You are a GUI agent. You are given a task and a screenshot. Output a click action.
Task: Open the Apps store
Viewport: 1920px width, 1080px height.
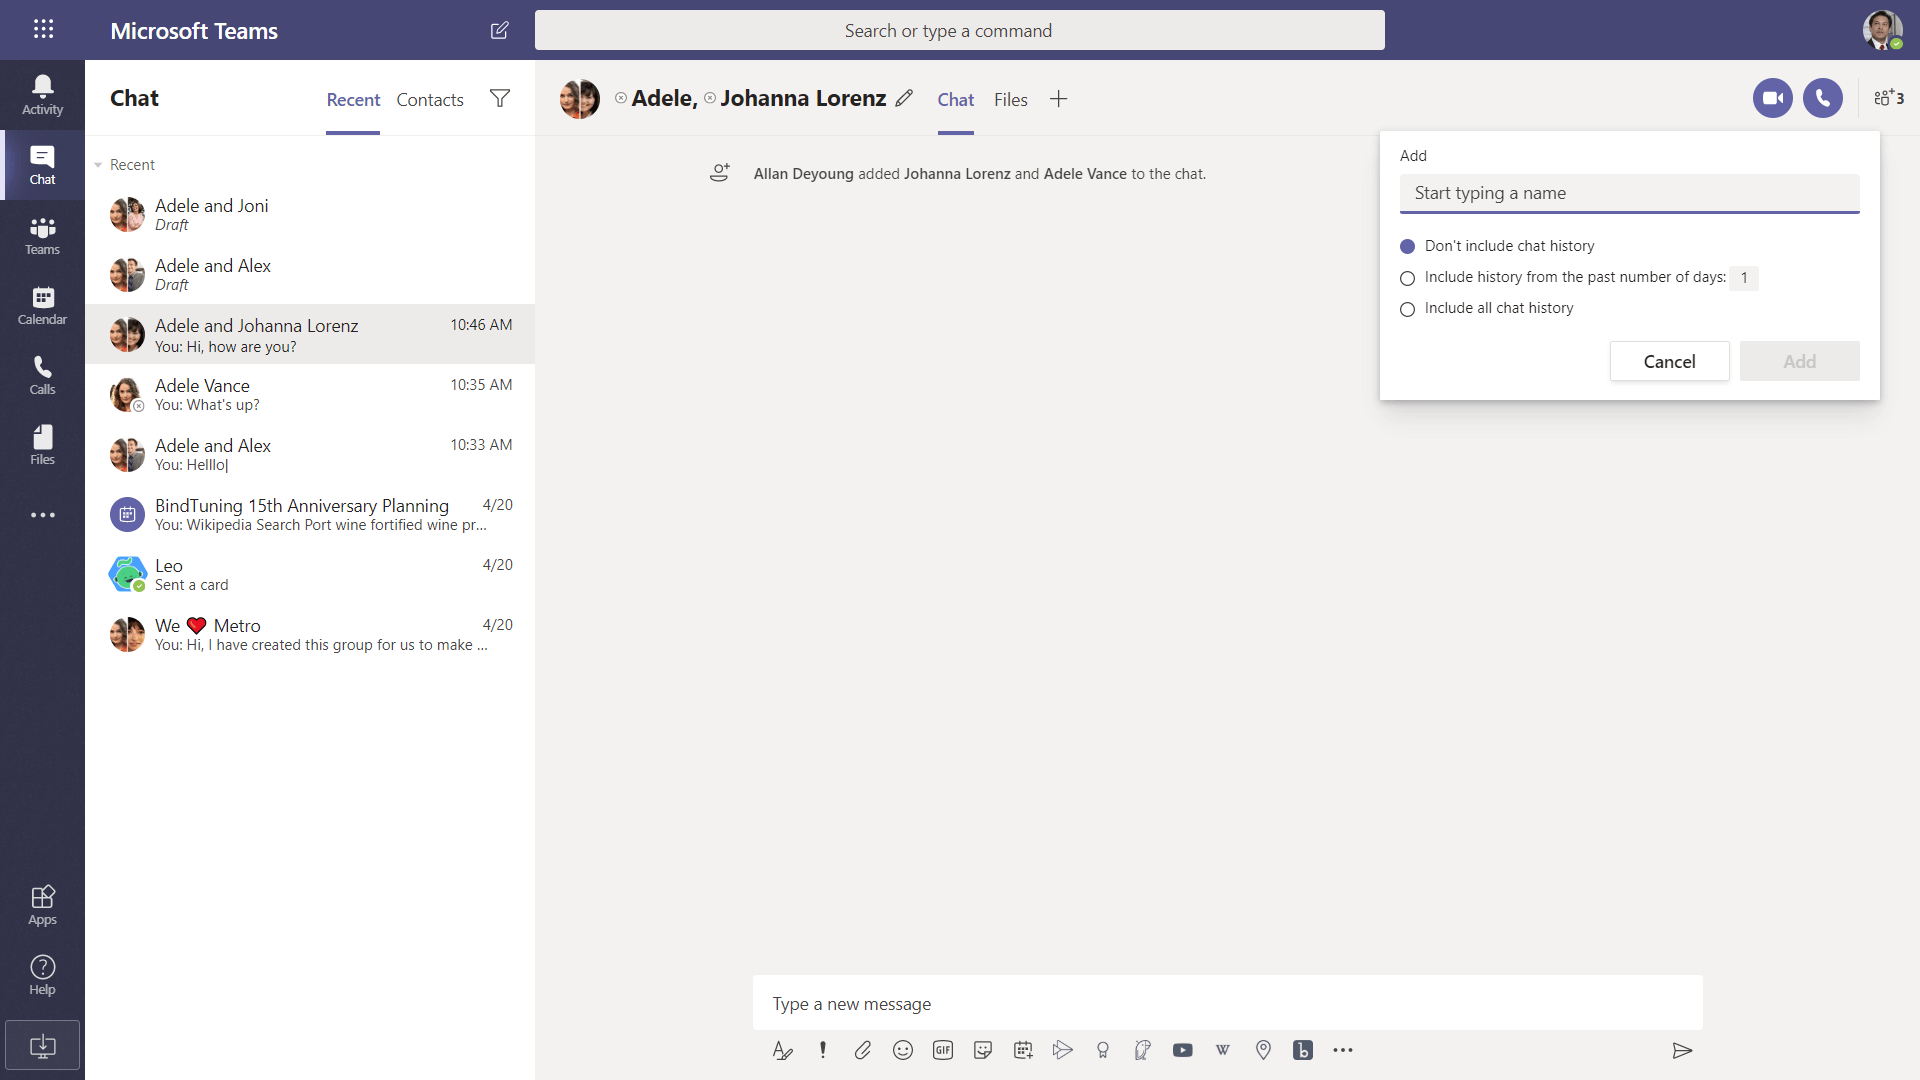[x=42, y=905]
